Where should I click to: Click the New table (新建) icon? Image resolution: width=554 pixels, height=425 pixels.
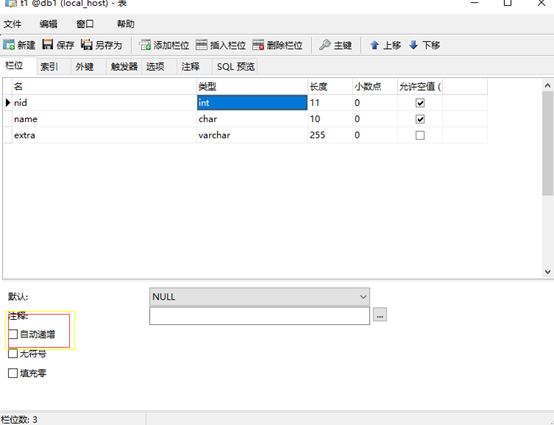pyautogui.click(x=9, y=45)
